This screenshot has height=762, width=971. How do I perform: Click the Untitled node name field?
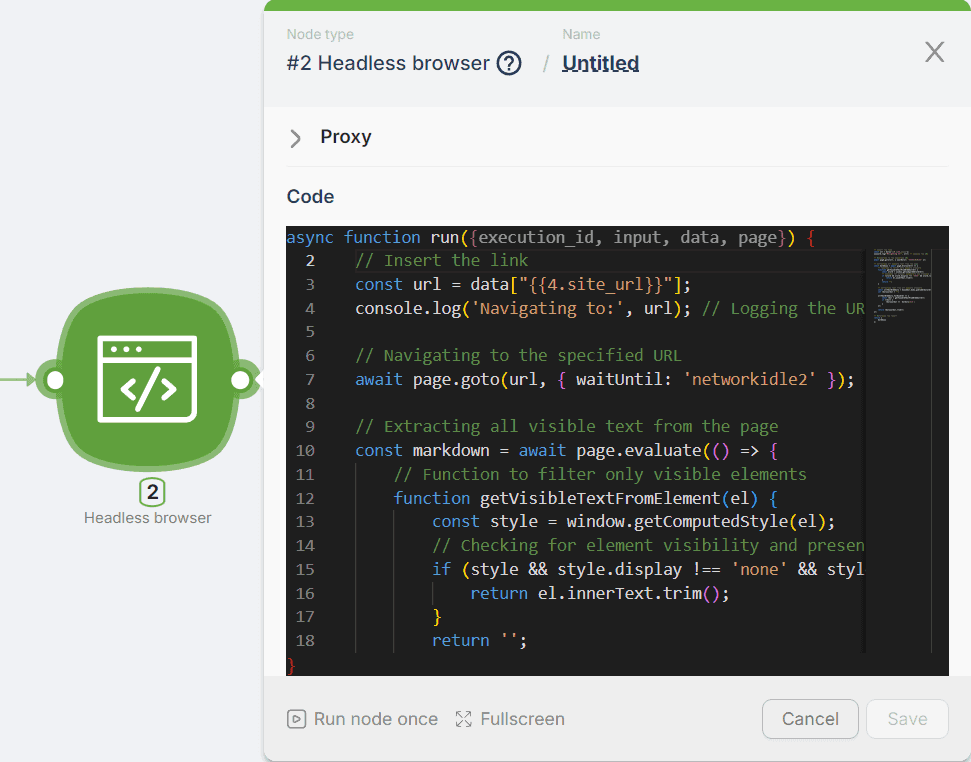pos(600,64)
